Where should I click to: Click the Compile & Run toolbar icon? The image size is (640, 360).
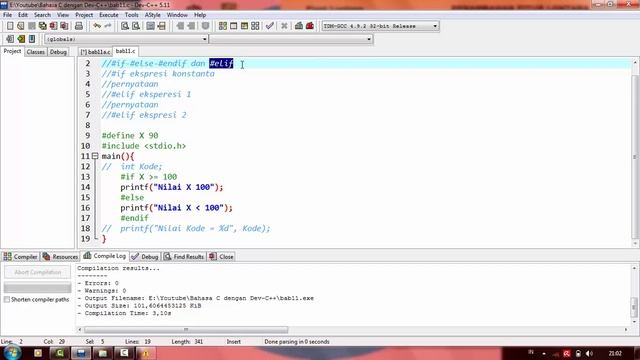point(244,26)
